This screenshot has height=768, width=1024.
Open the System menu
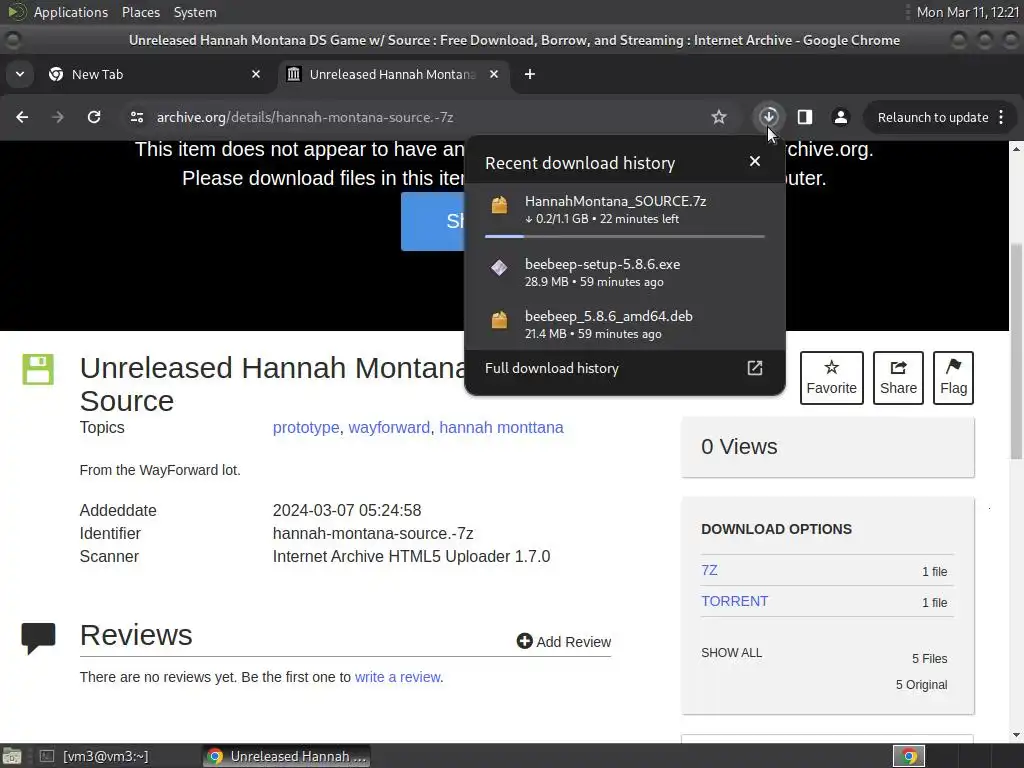(x=195, y=12)
